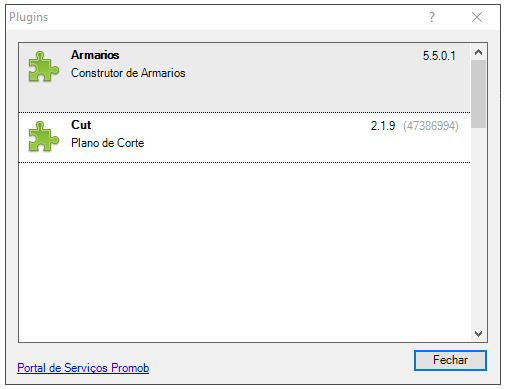
Task: Click the question mark help icon
Action: click(432, 17)
